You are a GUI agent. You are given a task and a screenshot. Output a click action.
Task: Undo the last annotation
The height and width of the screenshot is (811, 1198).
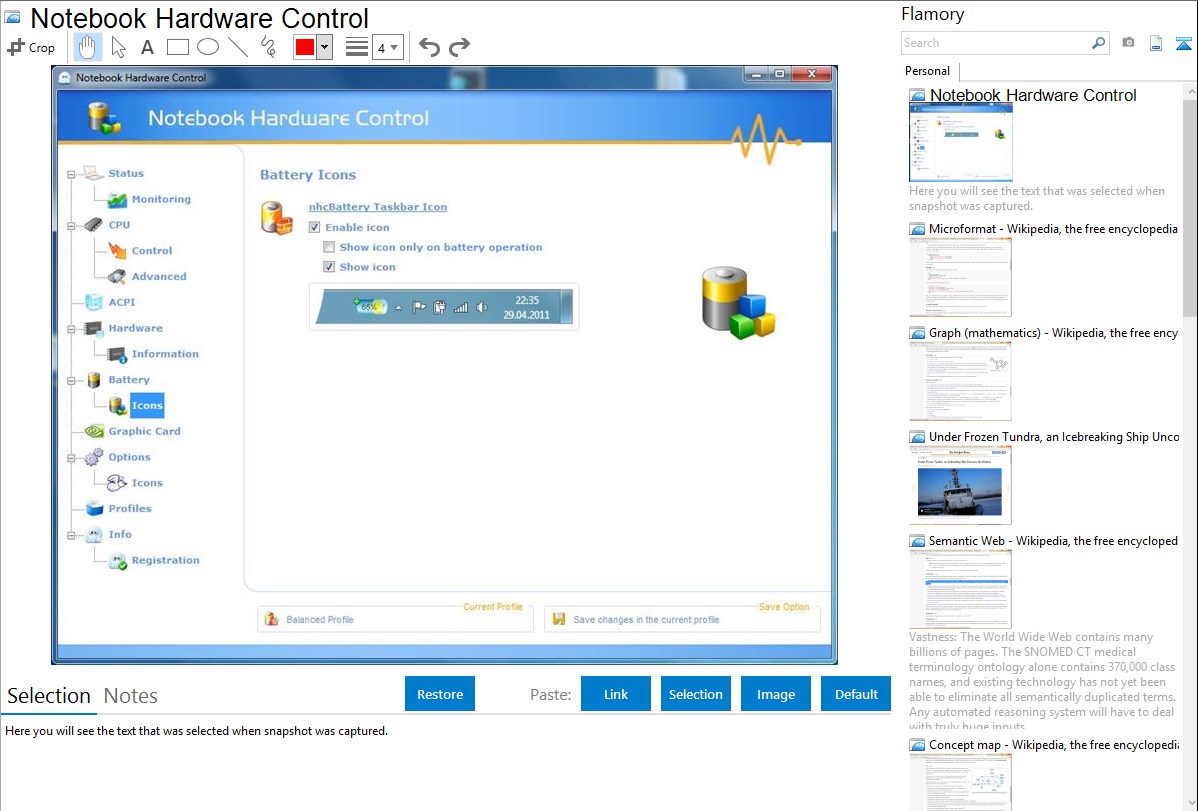(429, 47)
